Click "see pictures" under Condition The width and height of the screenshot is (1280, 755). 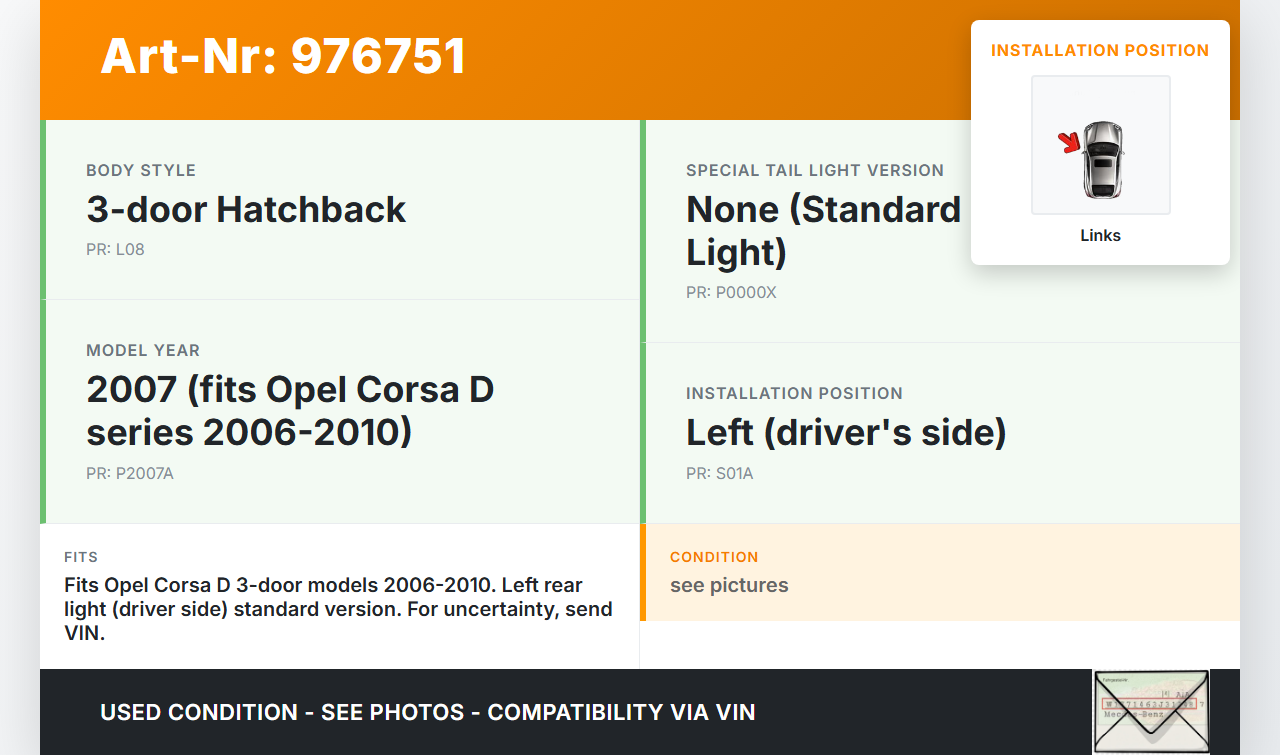tap(729, 585)
